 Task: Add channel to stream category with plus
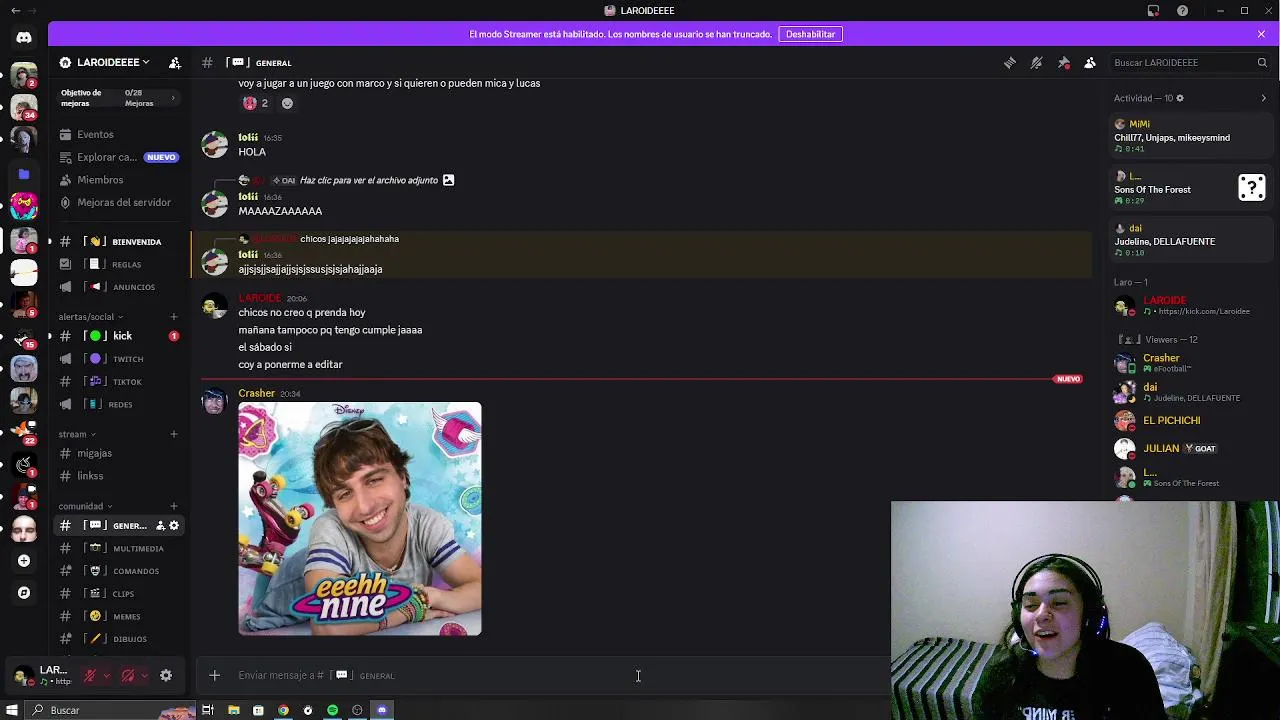tap(174, 434)
